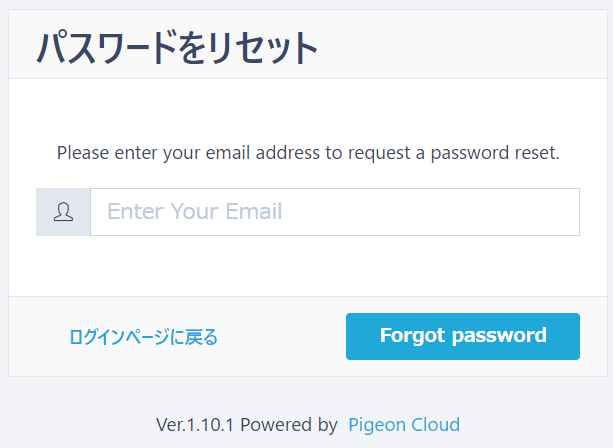This screenshot has width=613, height=448.
Task: Visit Pigeon Cloud from the footer
Action: pyautogui.click(x=404, y=424)
